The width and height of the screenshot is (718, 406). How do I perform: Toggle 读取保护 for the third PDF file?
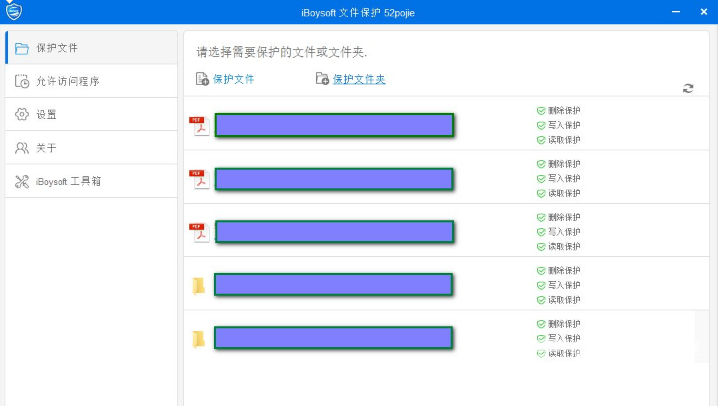pyautogui.click(x=541, y=246)
